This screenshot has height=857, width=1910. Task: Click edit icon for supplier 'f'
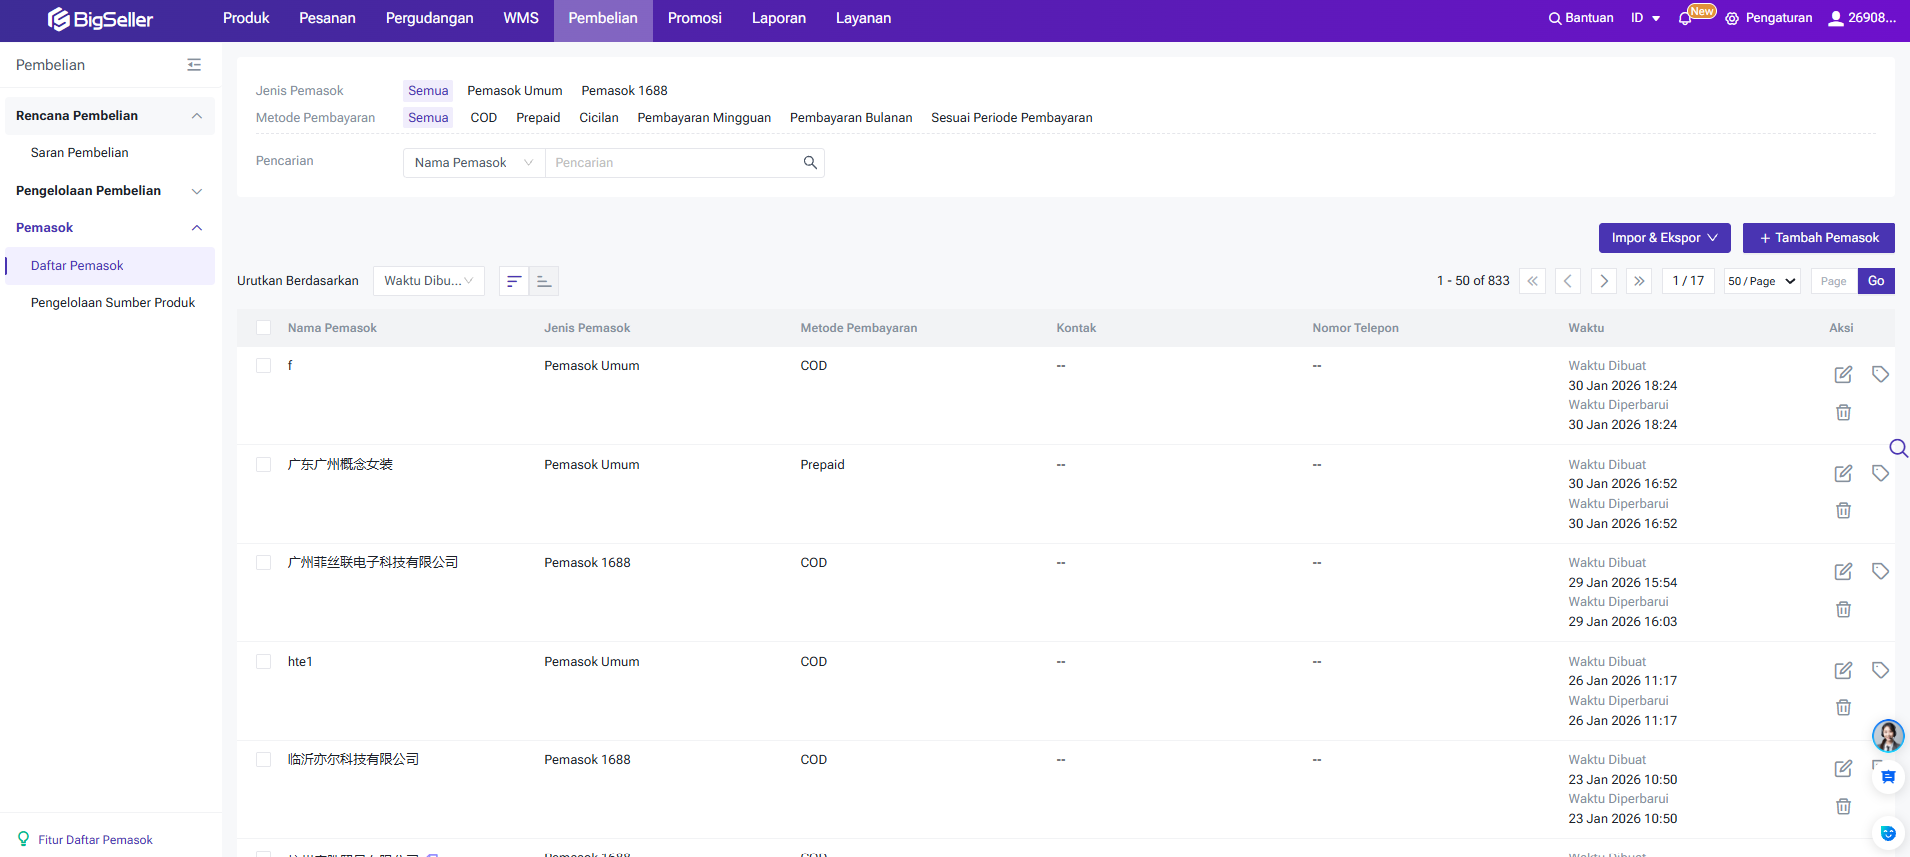click(x=1843, y=375)
